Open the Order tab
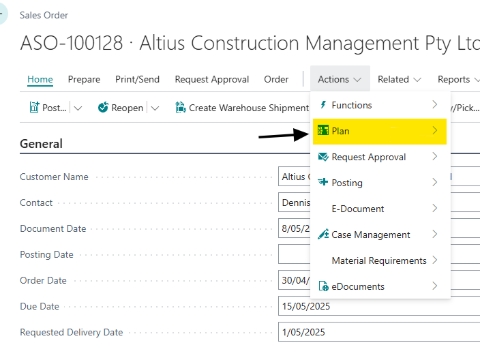Viewport: 480px width, 360px height. pyautogui.click(x=276, y=79)
